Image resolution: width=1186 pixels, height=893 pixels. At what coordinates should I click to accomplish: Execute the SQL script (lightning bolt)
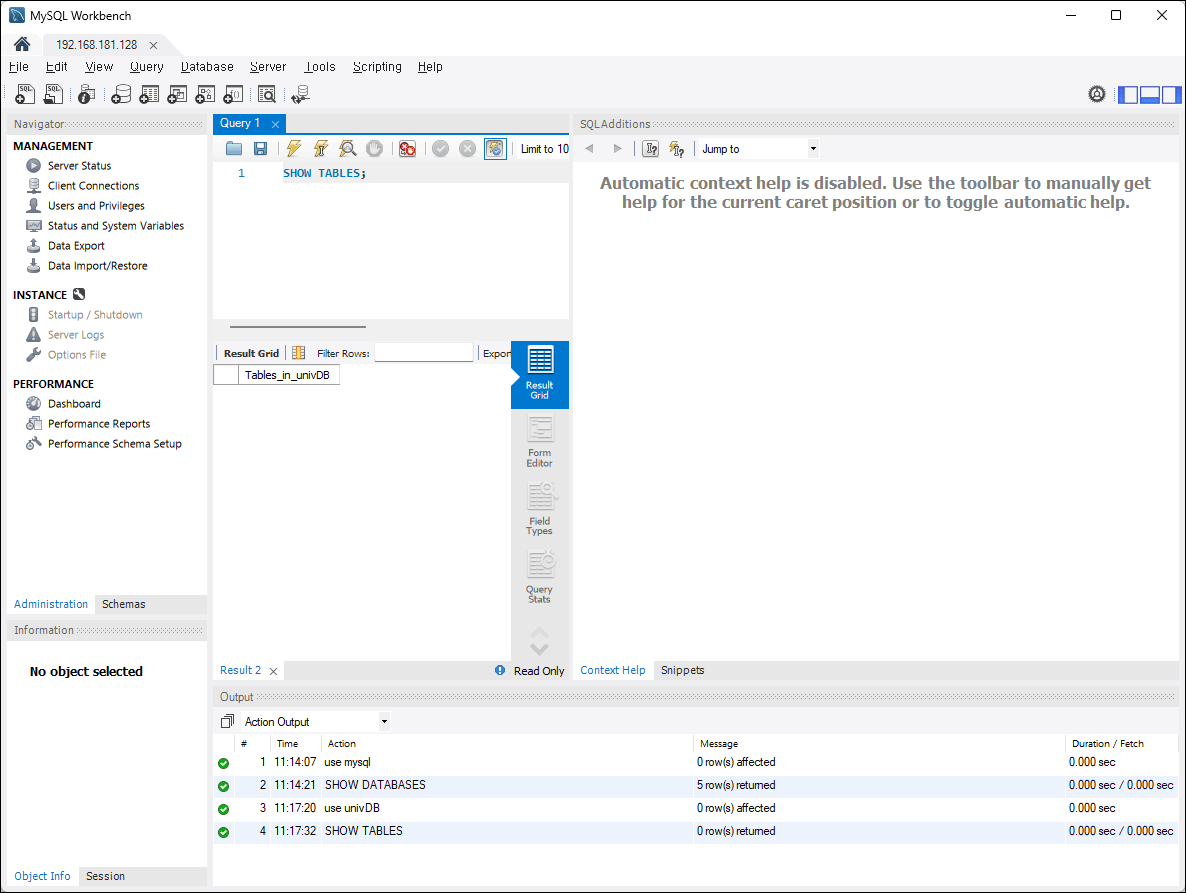coord(293,149)
